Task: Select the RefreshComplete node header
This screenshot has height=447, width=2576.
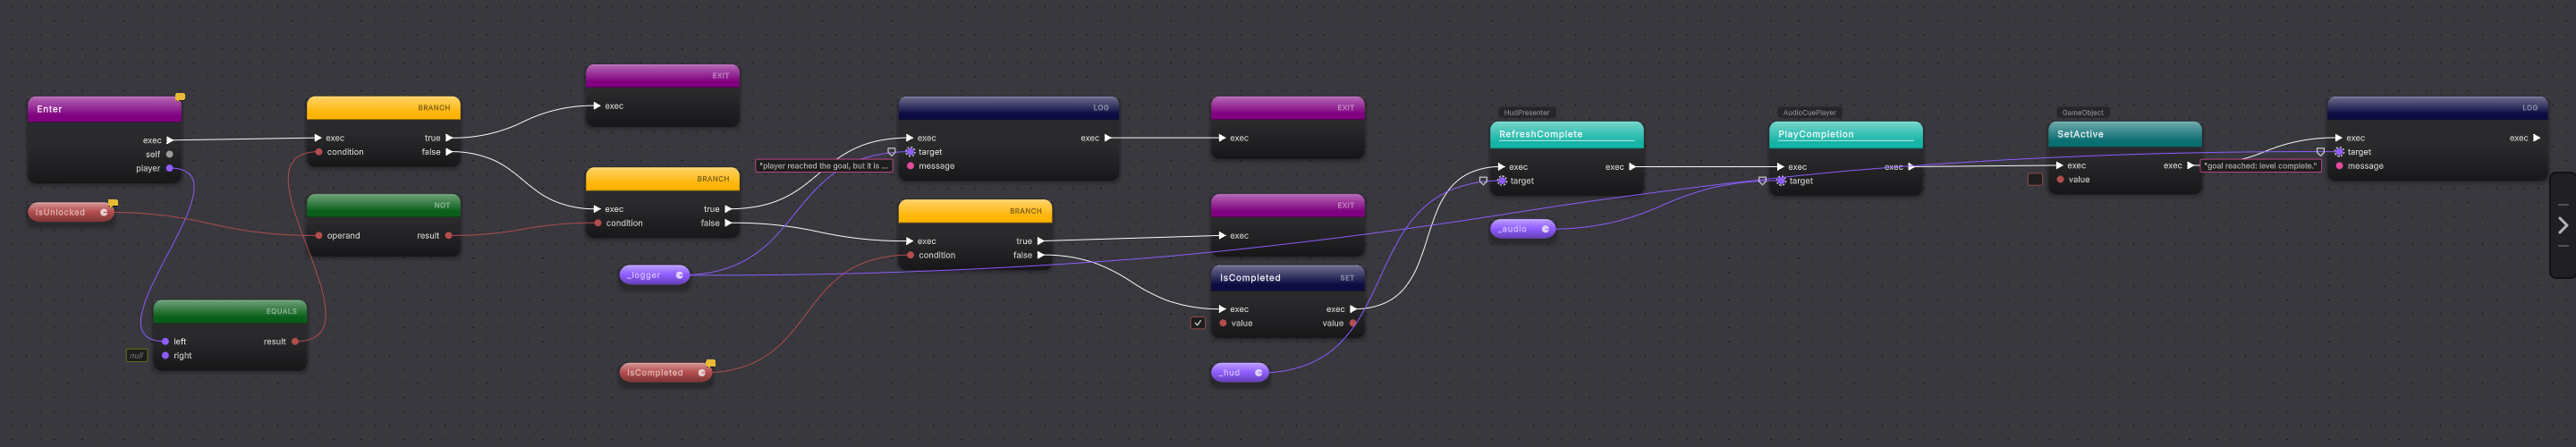Action: [x=1566, y=134]
